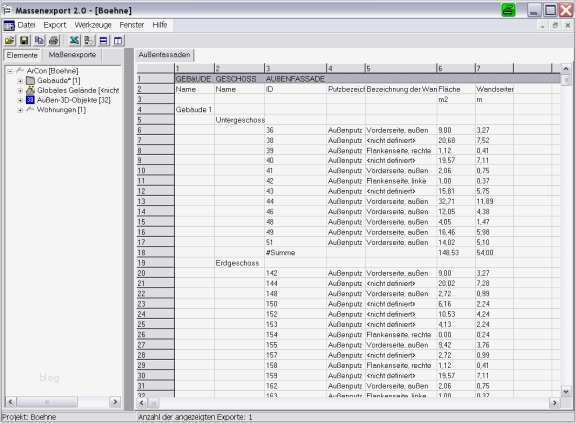Click the tree panel's scrollbar right arrow
This screenshot has height=423, width=576.
tap(115, 402)
